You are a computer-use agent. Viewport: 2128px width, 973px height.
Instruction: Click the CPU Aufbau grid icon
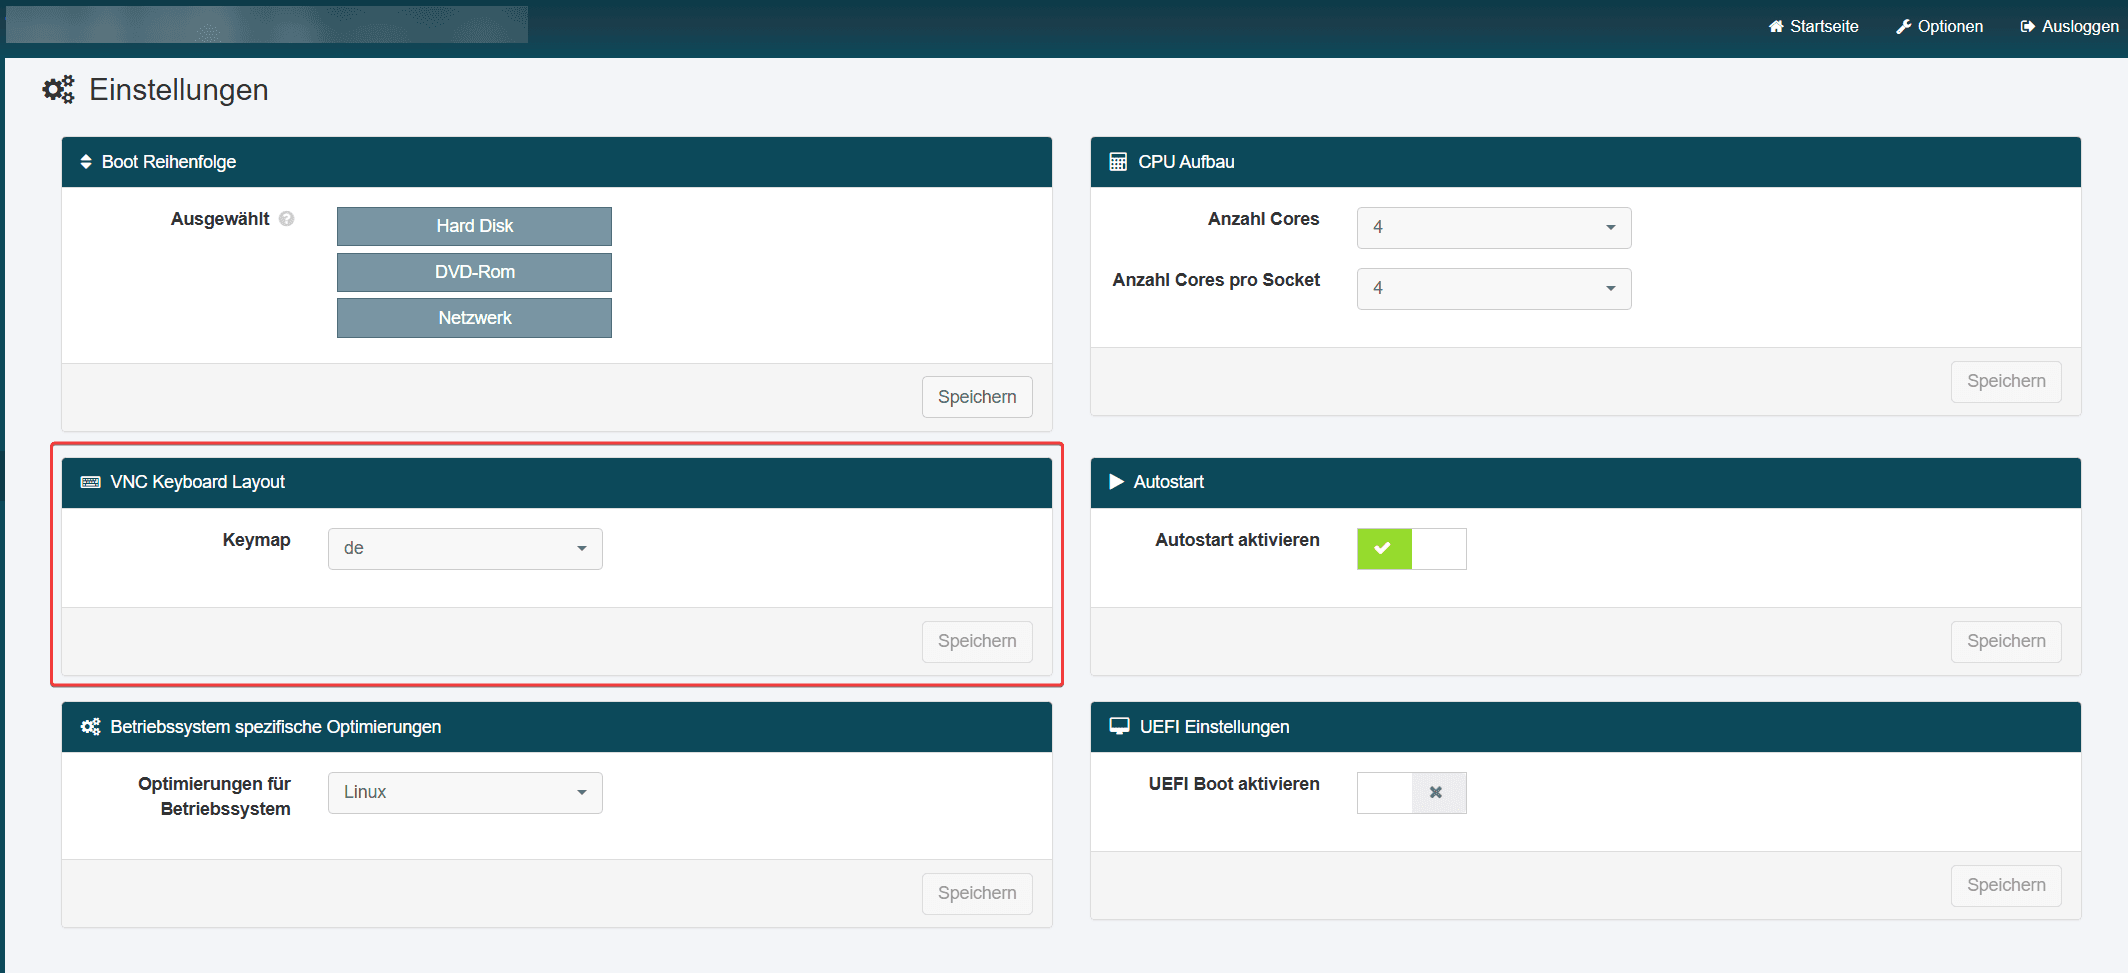1118,162
